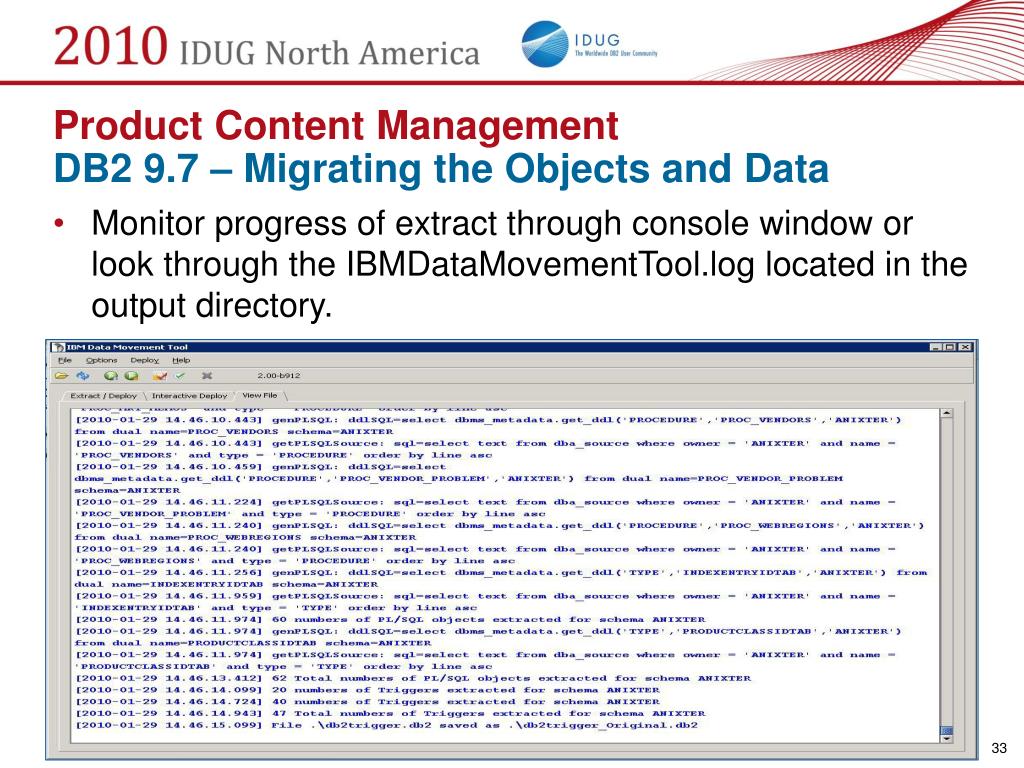Click log text 'dual name=INDEXENTRYIDTAB schema=ANIXTER'

point(226,584)
